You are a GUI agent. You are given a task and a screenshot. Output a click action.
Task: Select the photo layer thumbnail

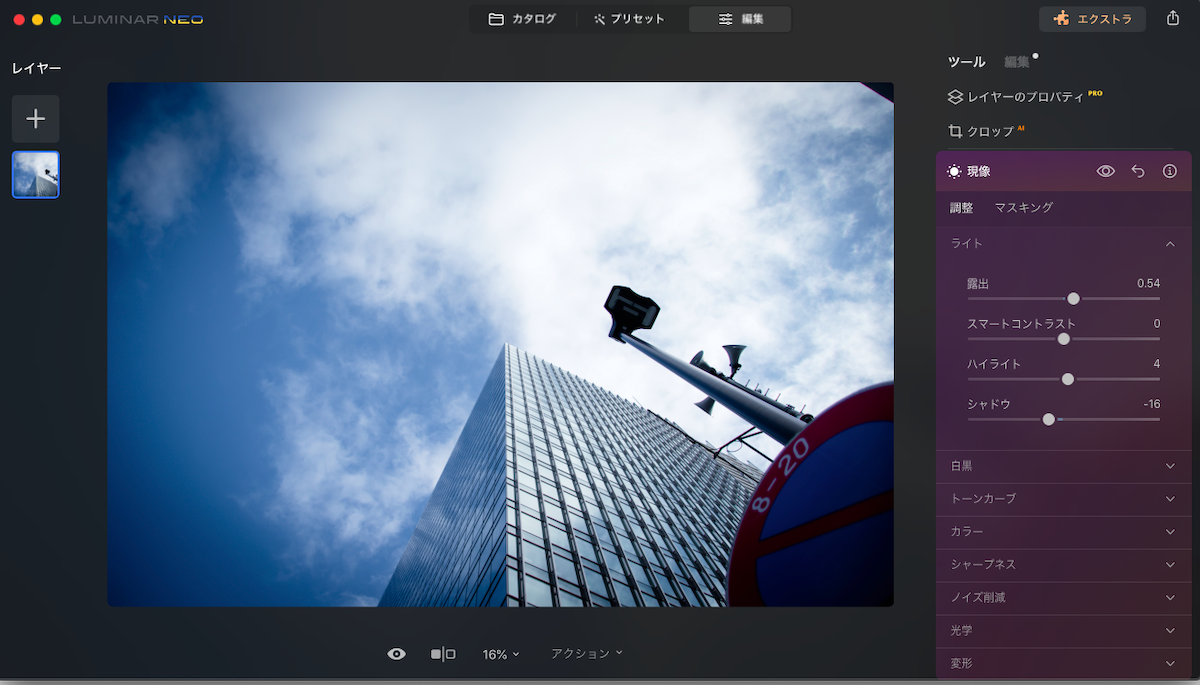[35, 175]
